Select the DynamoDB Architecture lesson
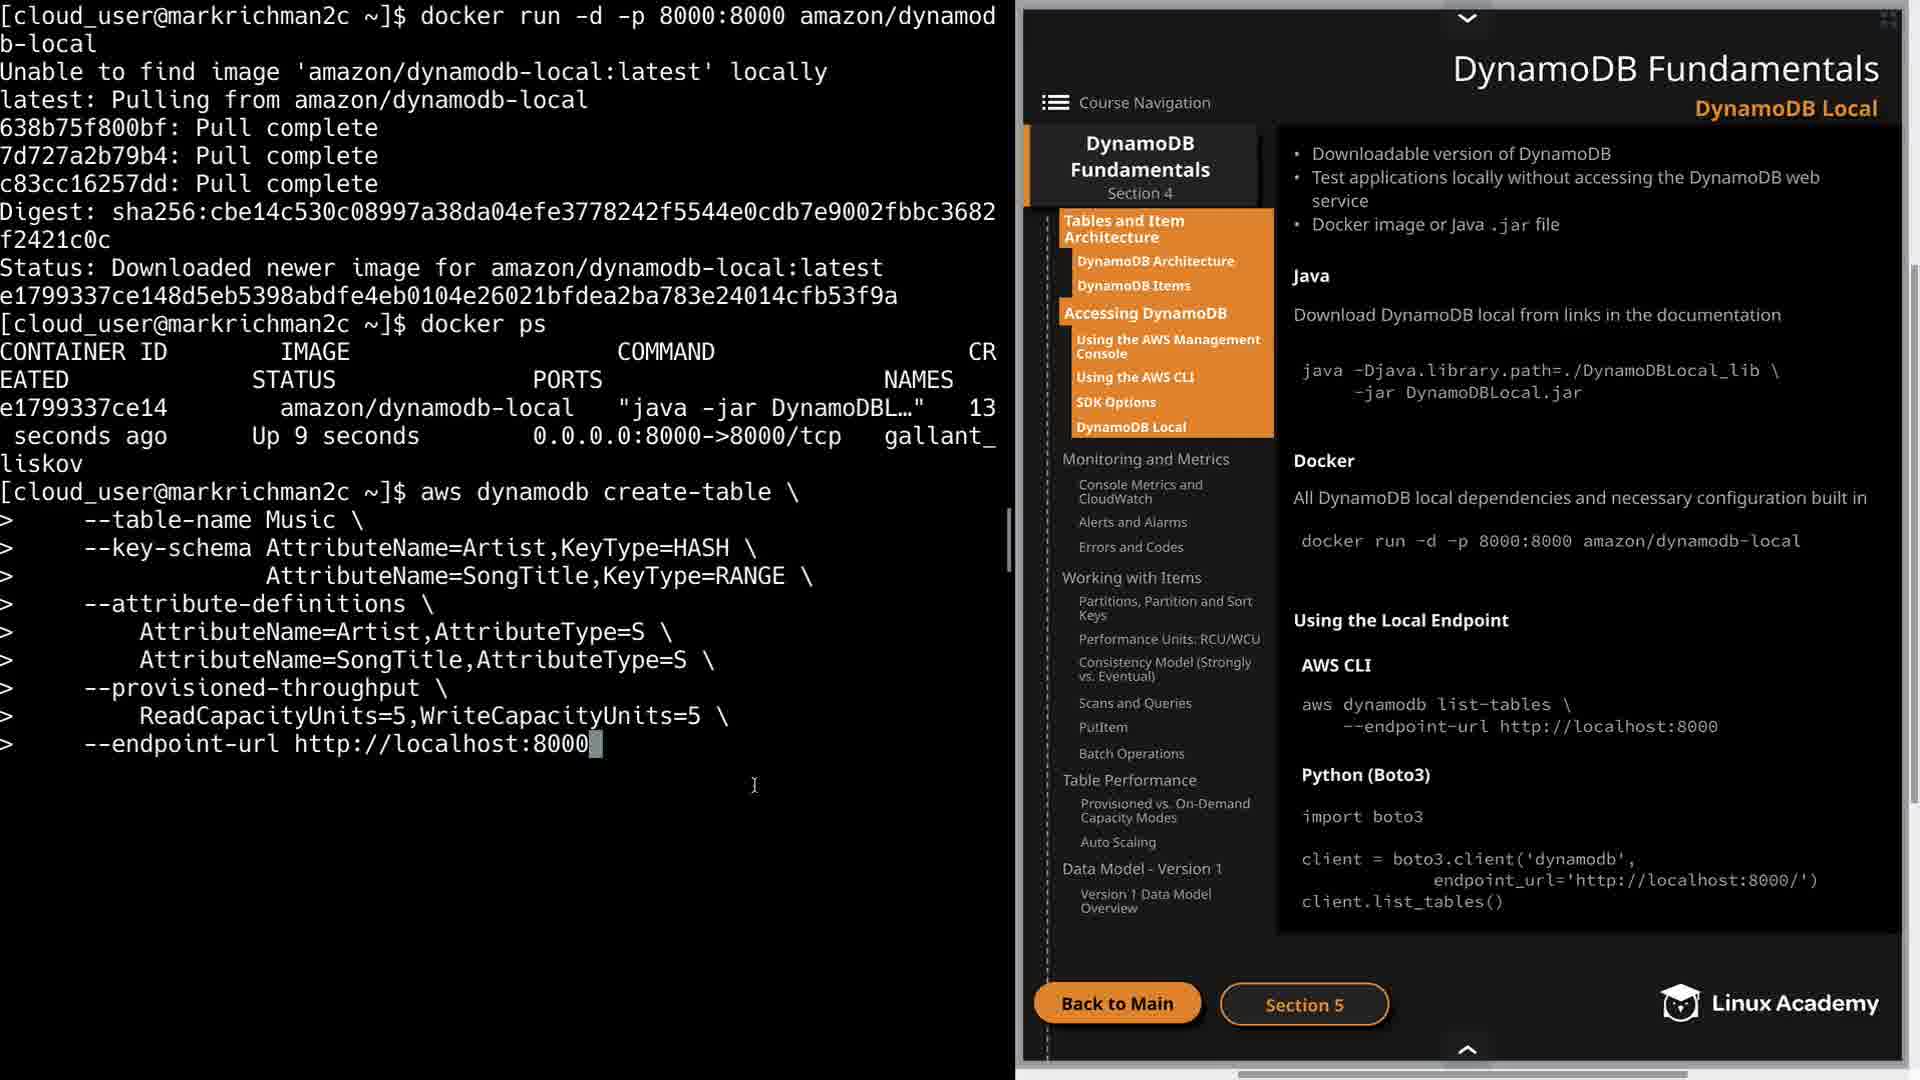 [x=1155, y=261]
